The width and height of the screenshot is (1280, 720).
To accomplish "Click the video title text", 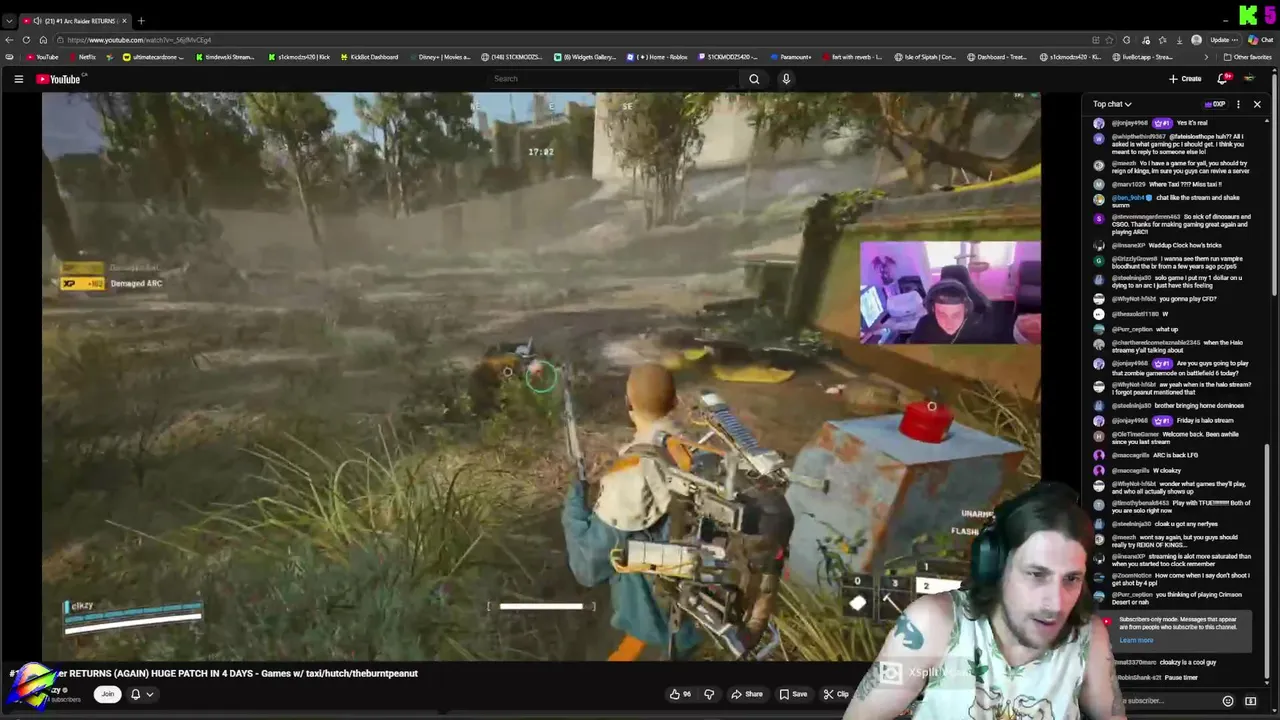I will [x=215, y=674].
